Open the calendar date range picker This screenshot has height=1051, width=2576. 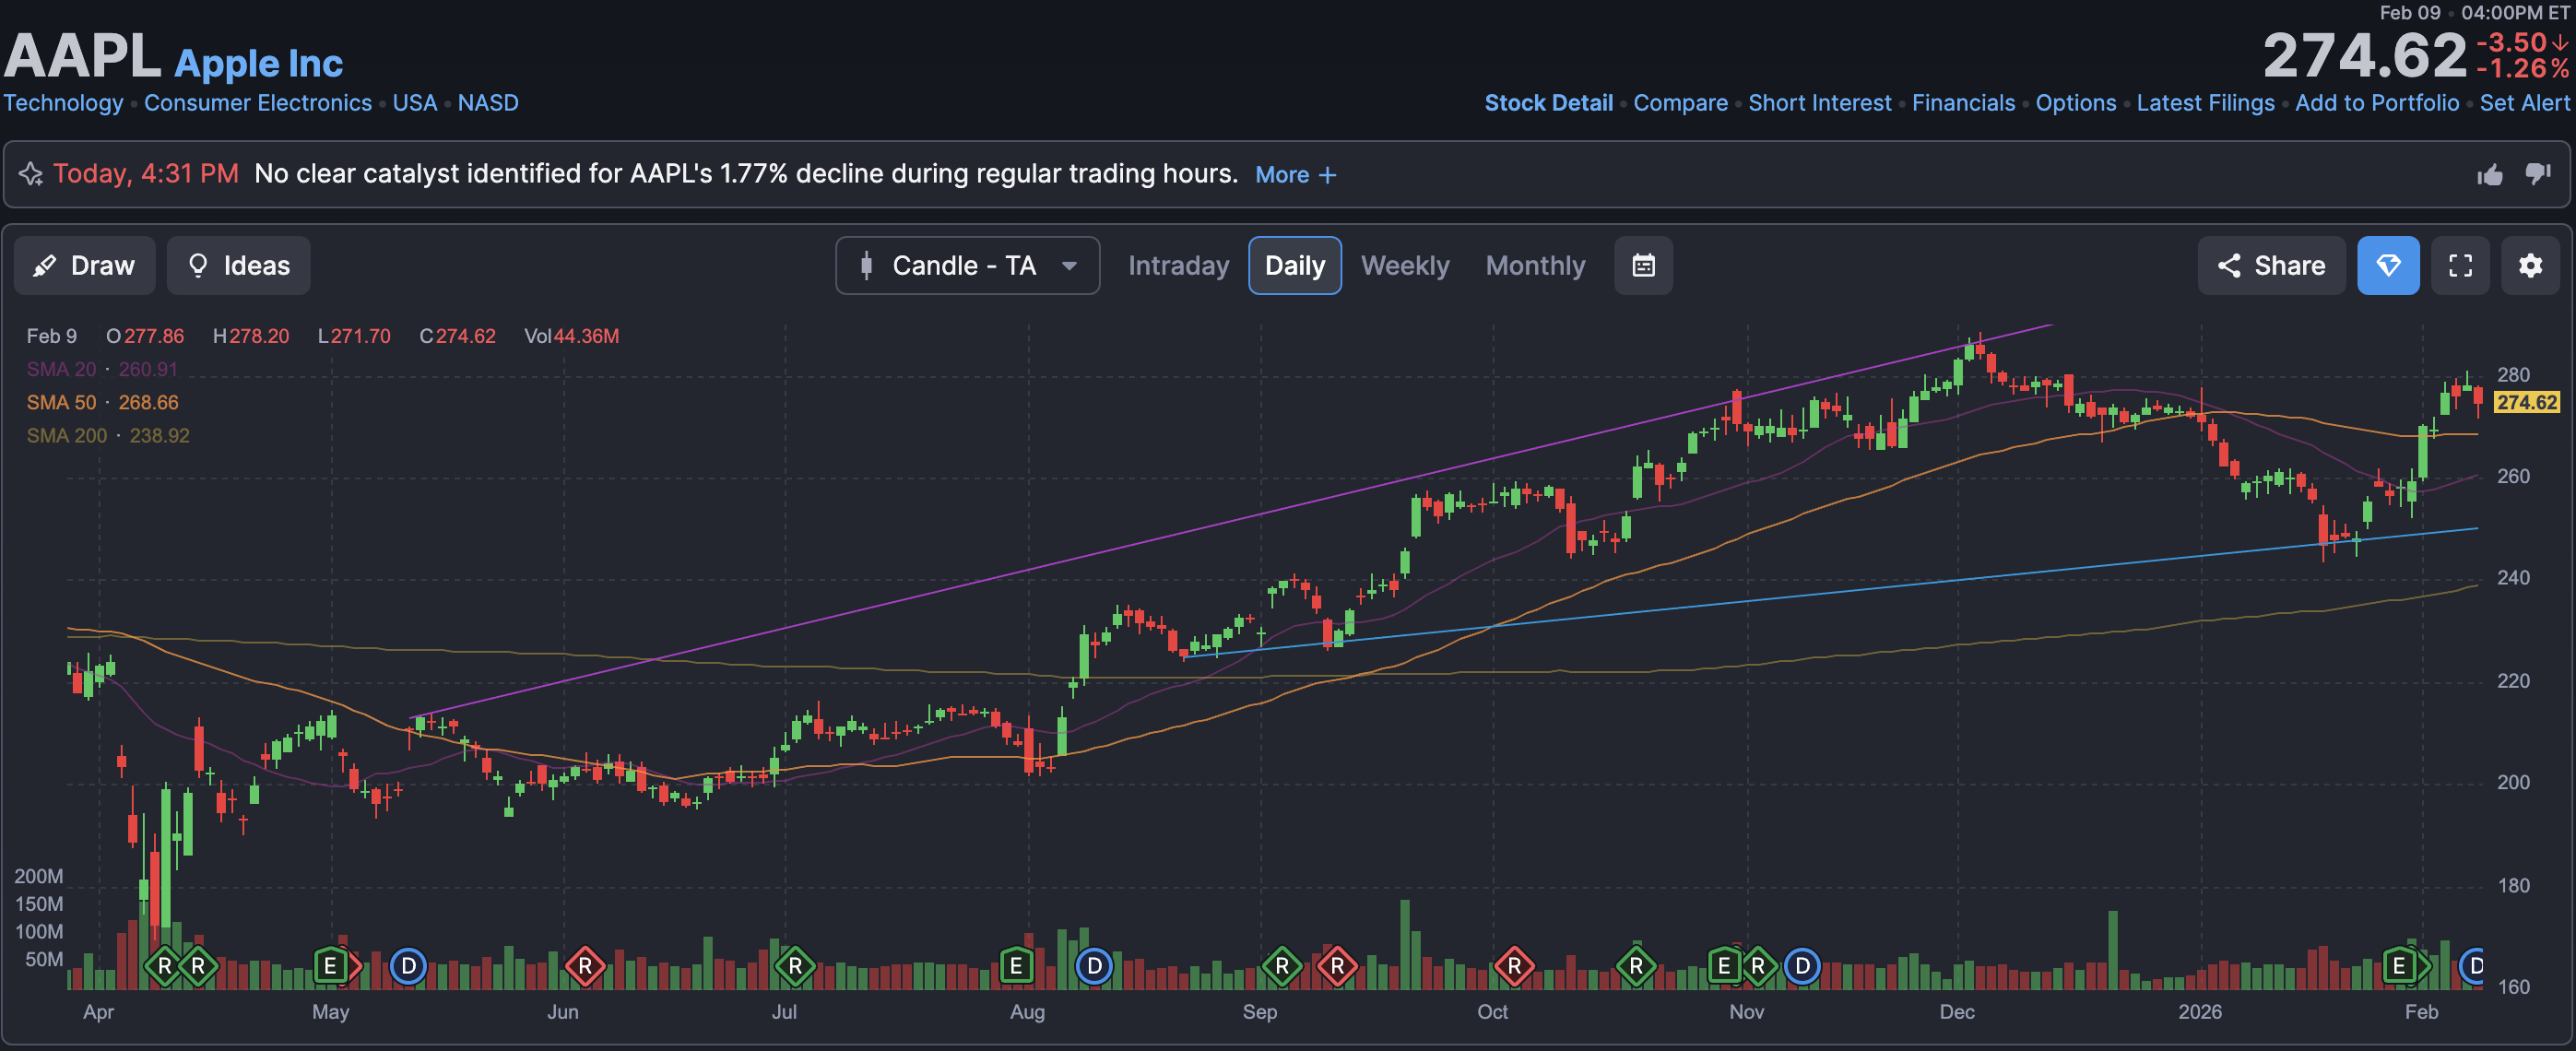[x=1643, y=265]
